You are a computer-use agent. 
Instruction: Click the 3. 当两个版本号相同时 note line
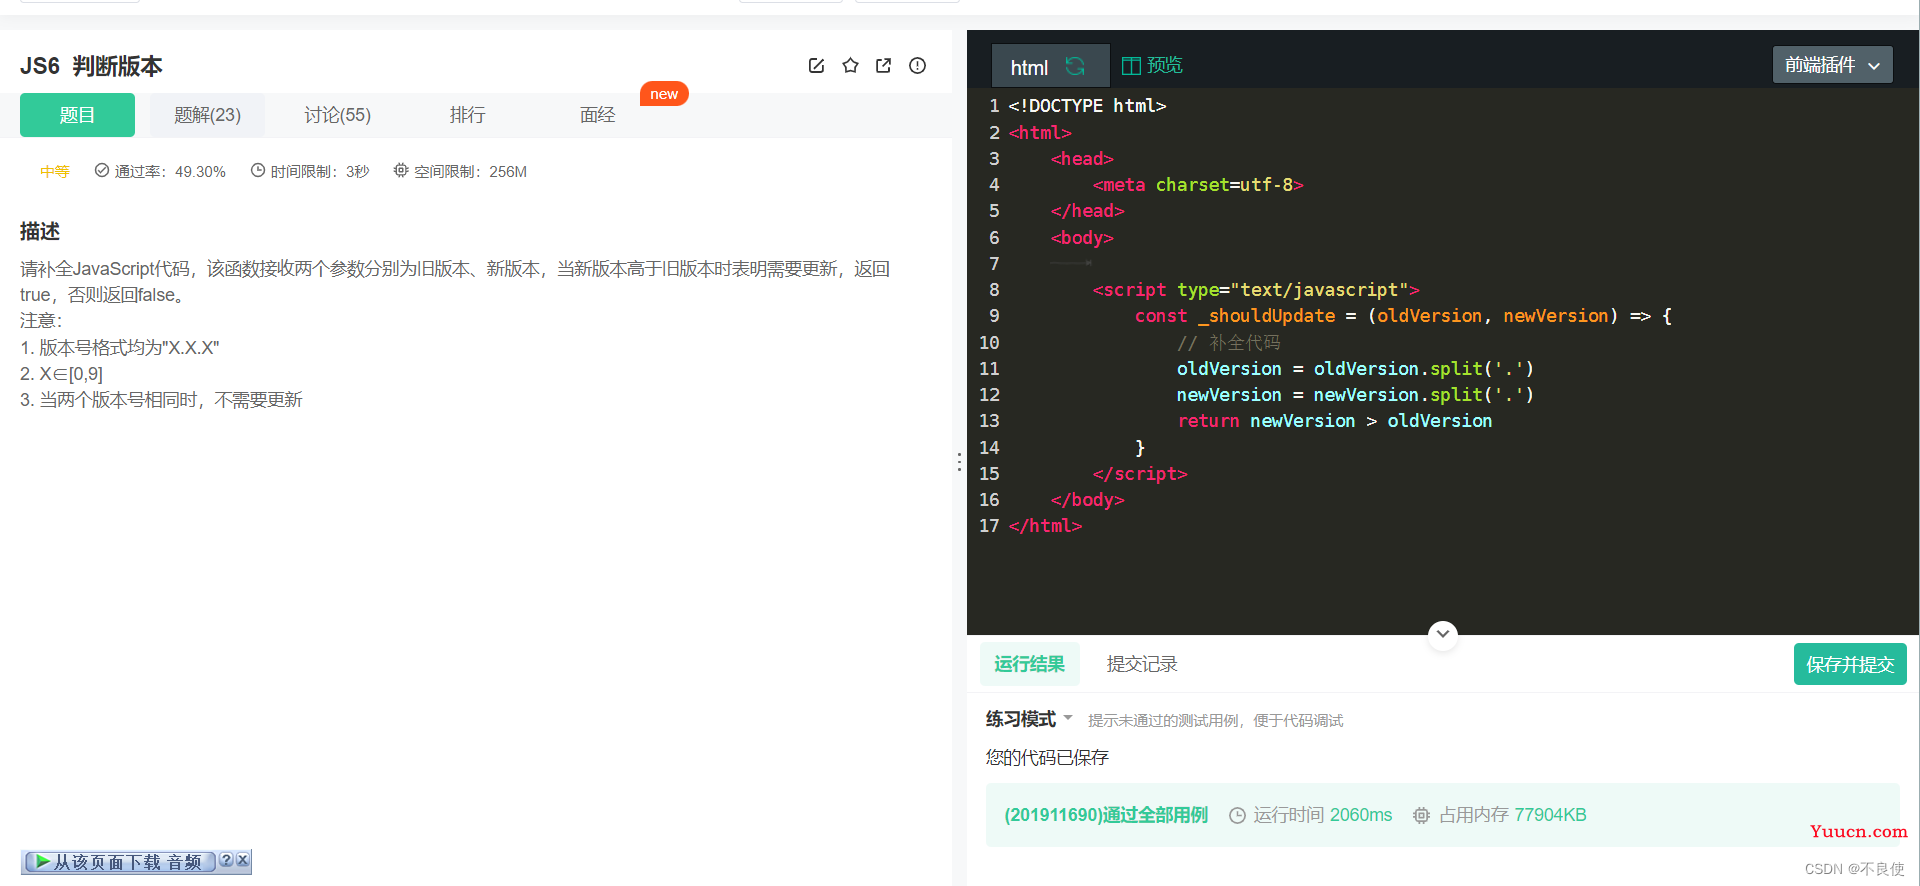point(161,400)
